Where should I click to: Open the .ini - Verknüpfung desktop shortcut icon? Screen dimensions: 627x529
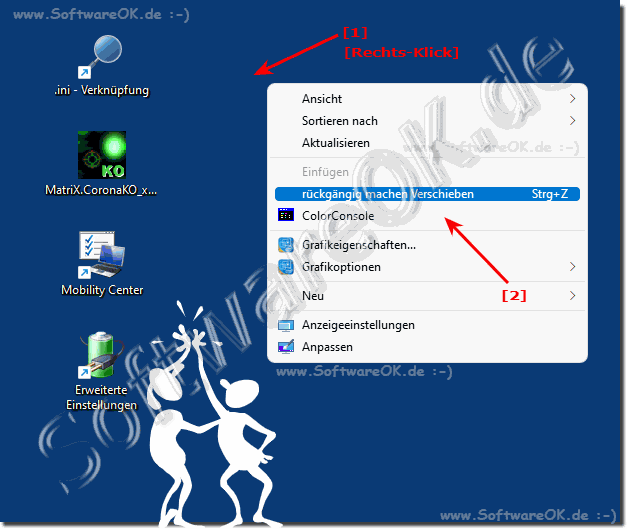tap(101, 56)
